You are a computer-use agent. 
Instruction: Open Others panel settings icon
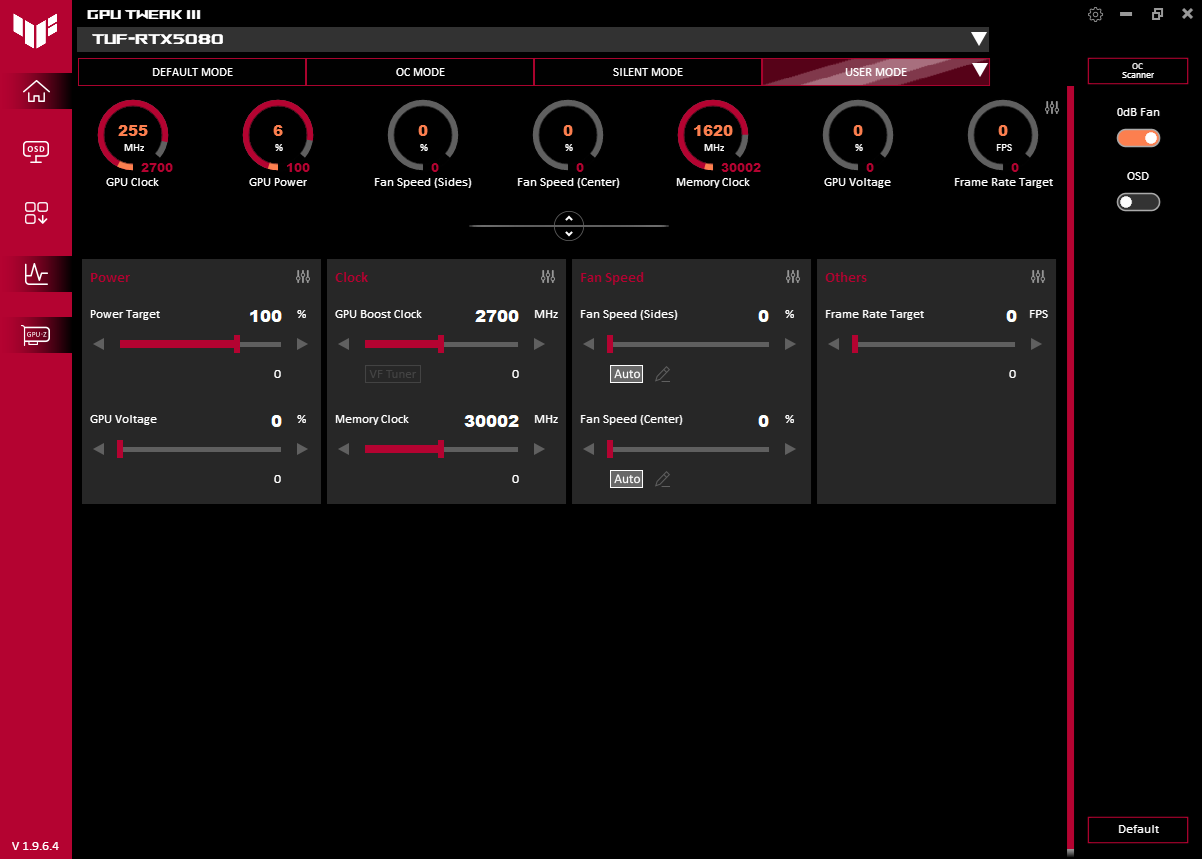pyautogui.click(x=1038, y=277)
